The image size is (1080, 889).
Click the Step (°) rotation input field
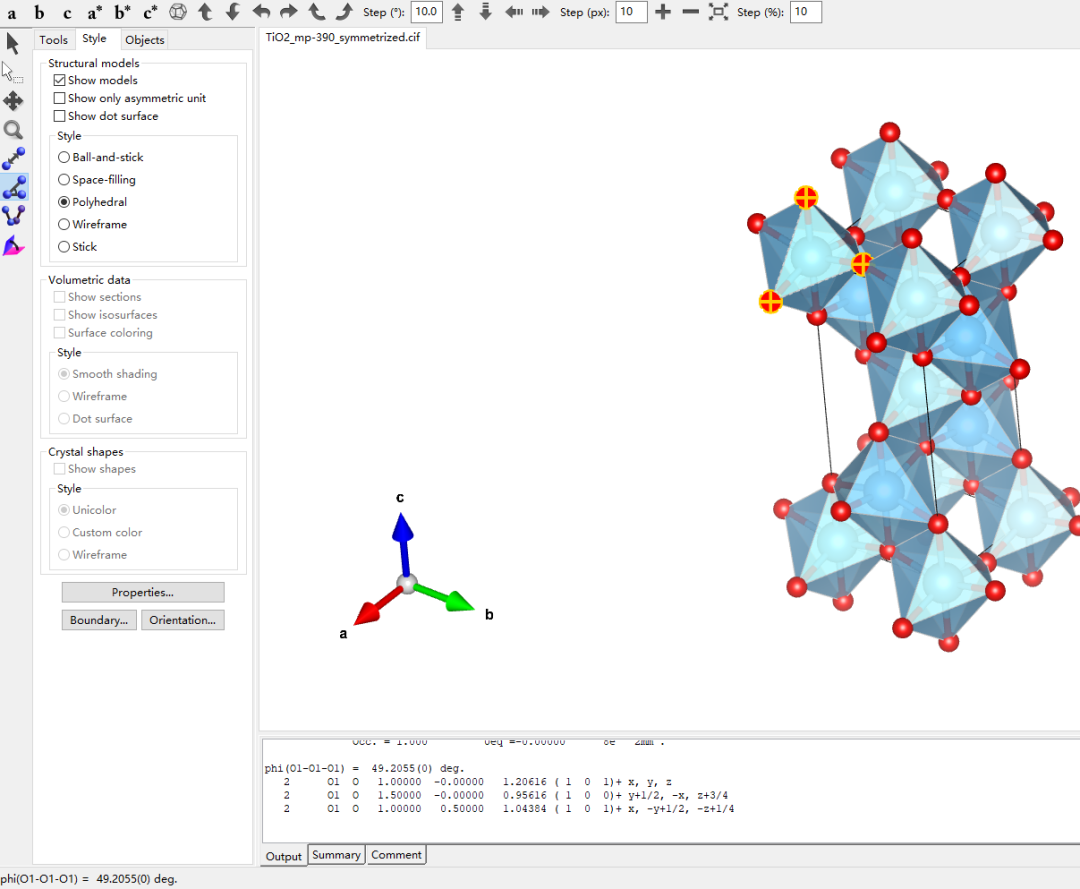(426, 12)
